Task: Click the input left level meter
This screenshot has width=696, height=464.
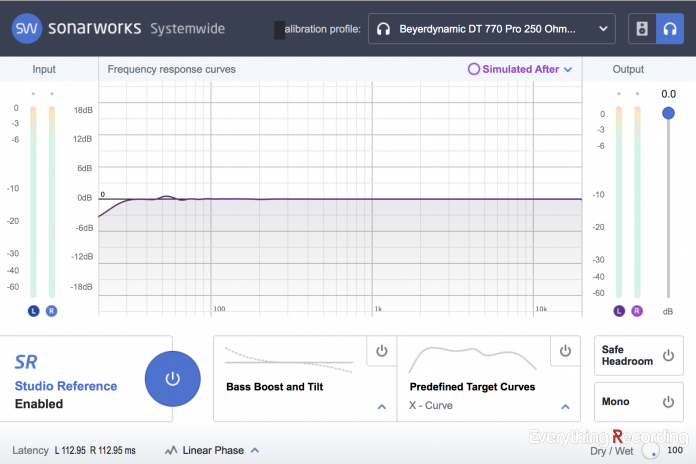Action: [33, 202]
